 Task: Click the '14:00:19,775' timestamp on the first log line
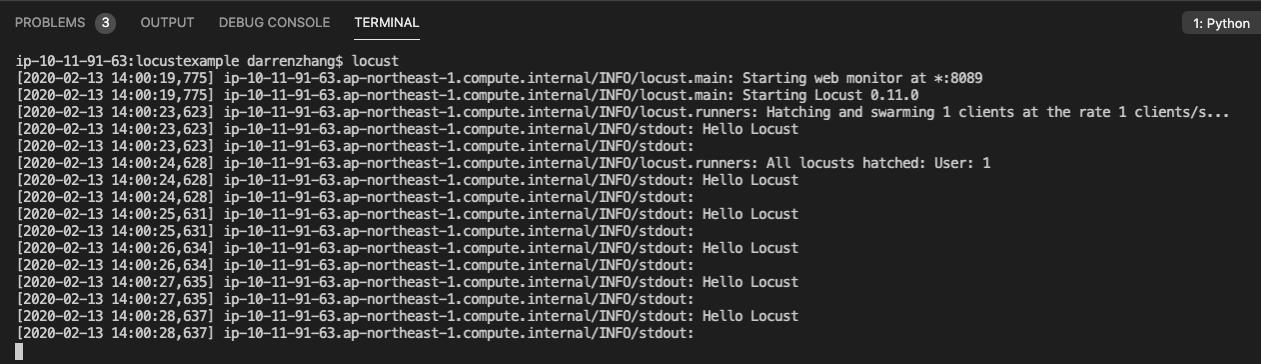pos(162,78)
